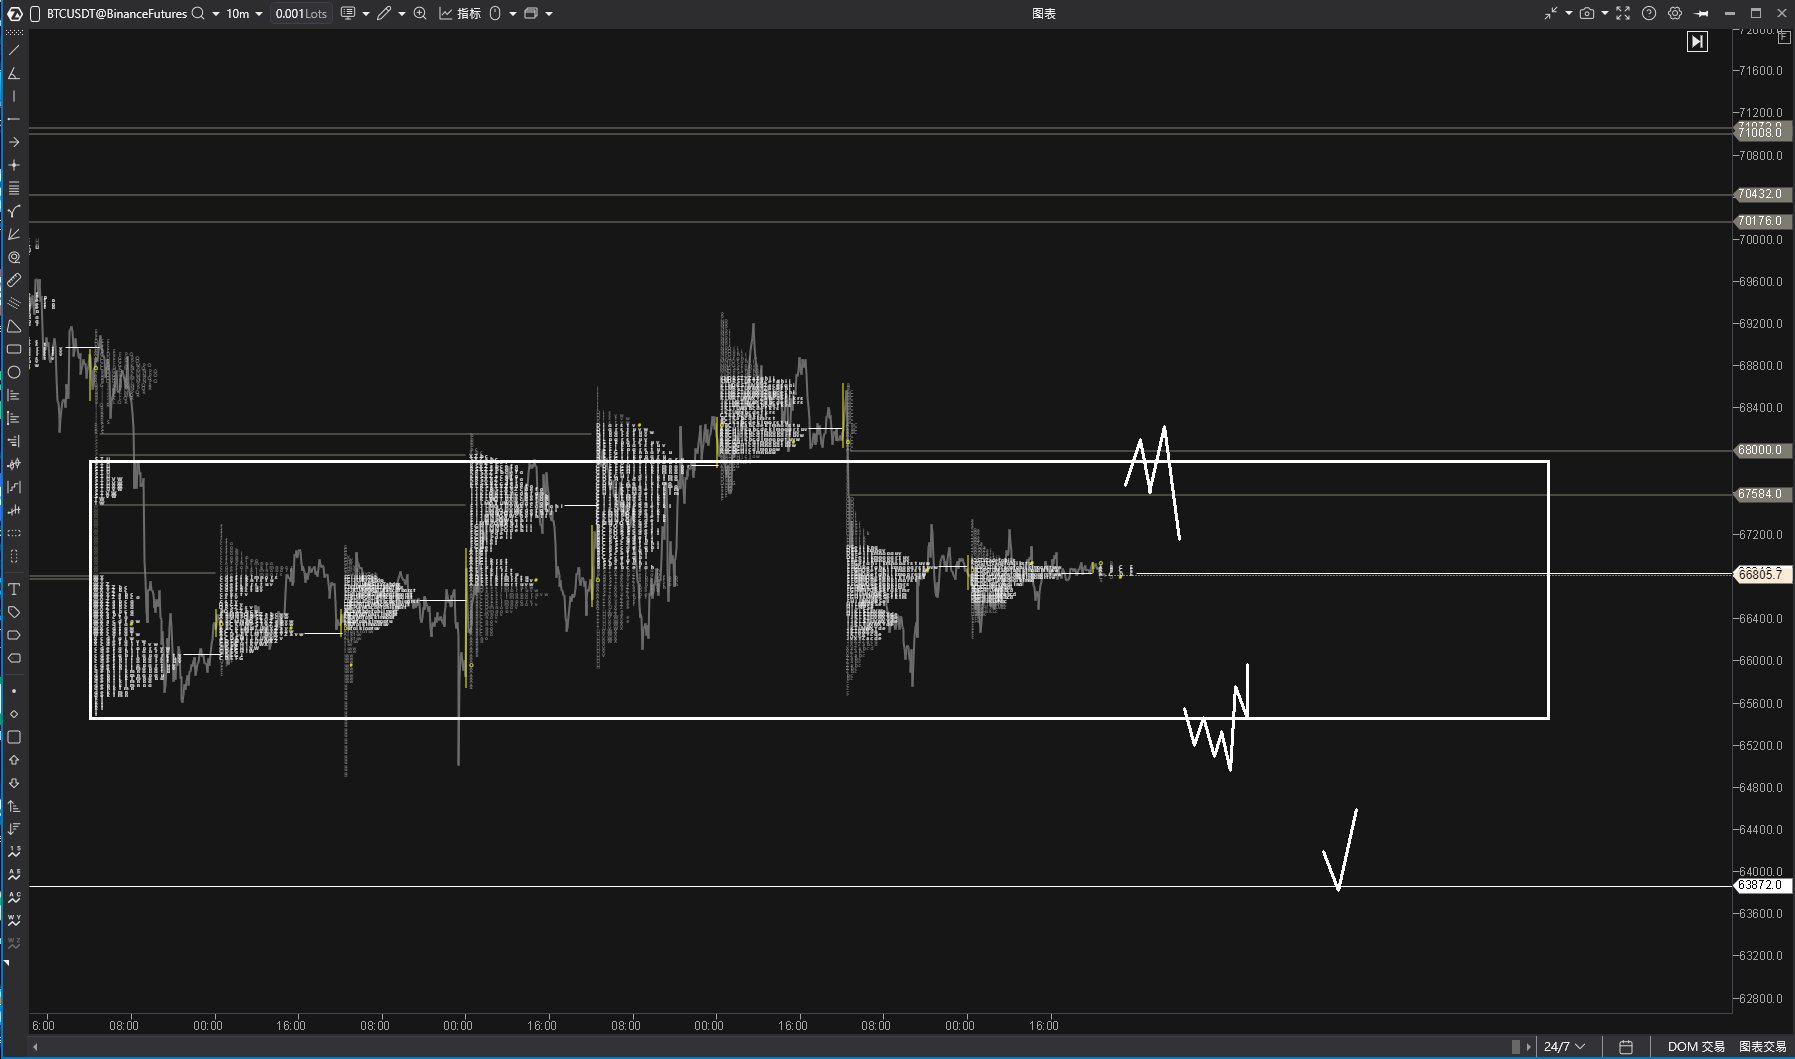
Task: Enter fullscreen mode with the expand icon
Action: tap(1623, 13)
